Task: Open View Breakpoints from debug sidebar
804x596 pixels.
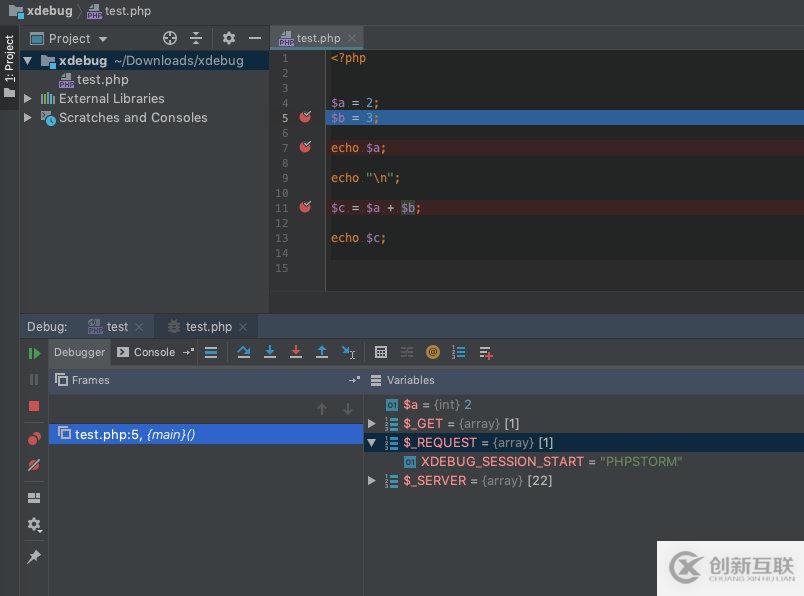Action: click(34, 439)
